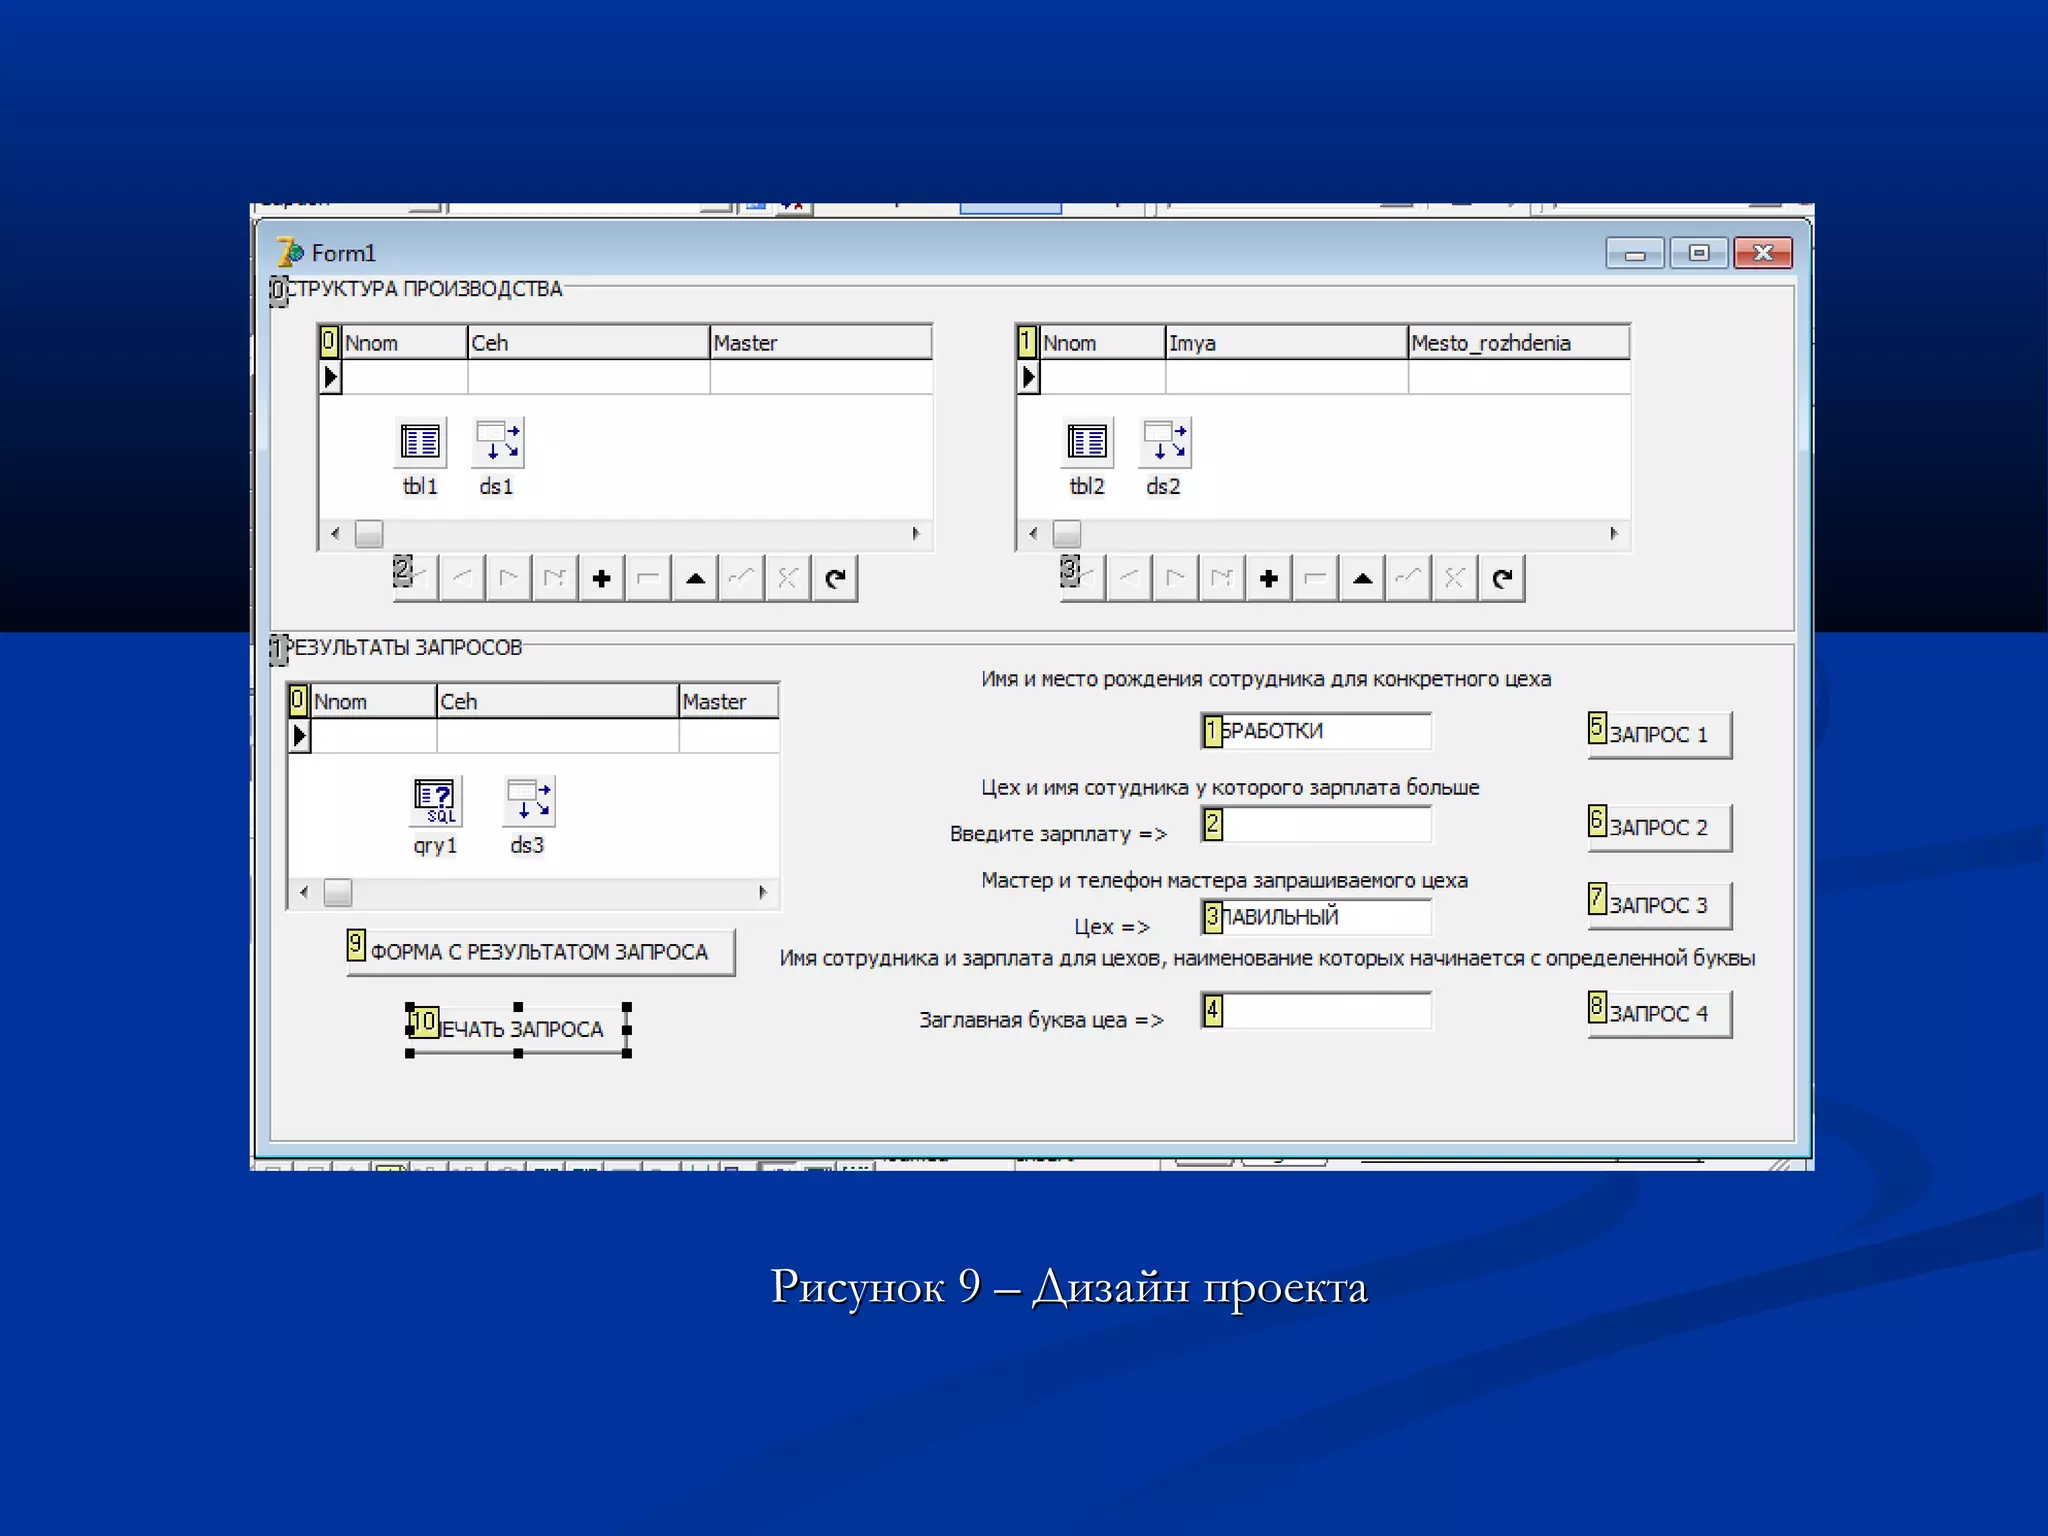
Task: Click ФОРМА С РЕЗУЛЬТАТОМ ЗАПРОСА button
Action: pos(541,951)
